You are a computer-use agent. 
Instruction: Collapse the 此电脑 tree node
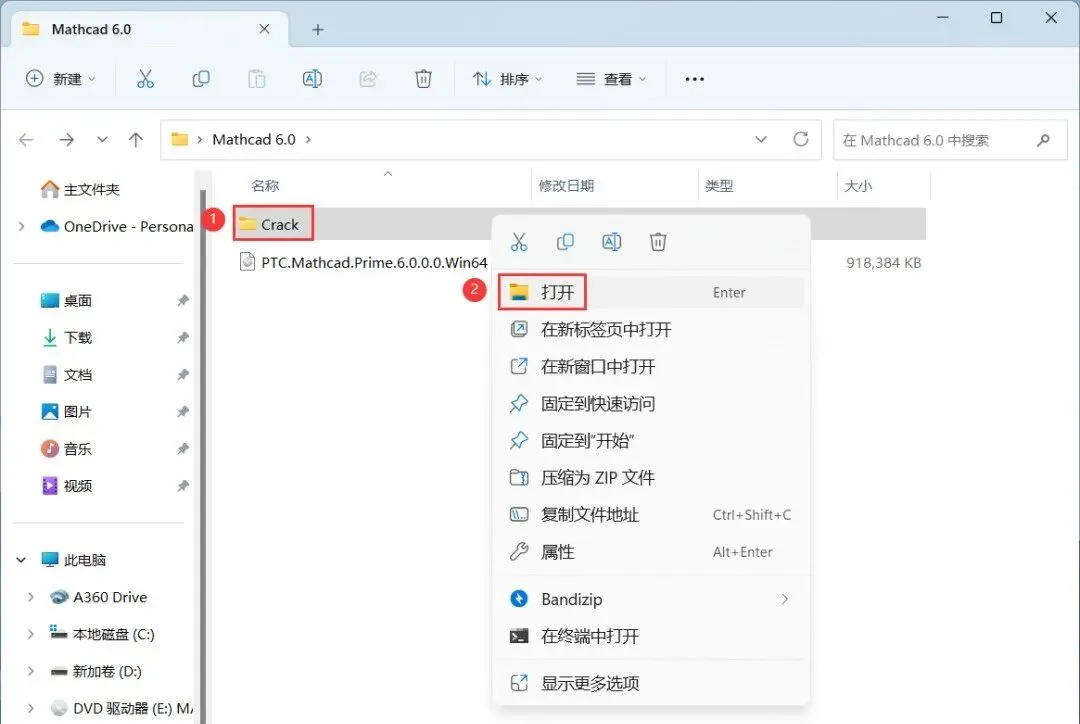coord(21,560)
